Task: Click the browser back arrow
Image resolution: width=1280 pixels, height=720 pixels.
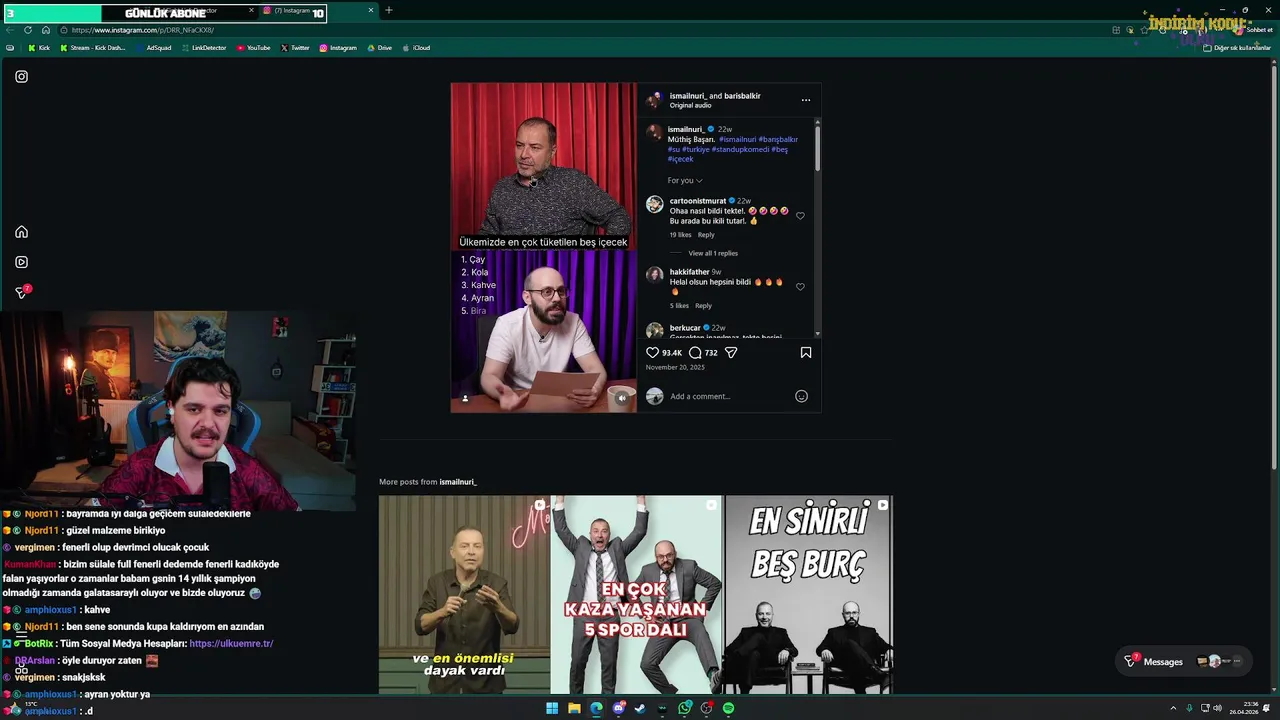Action: point(10,30)
